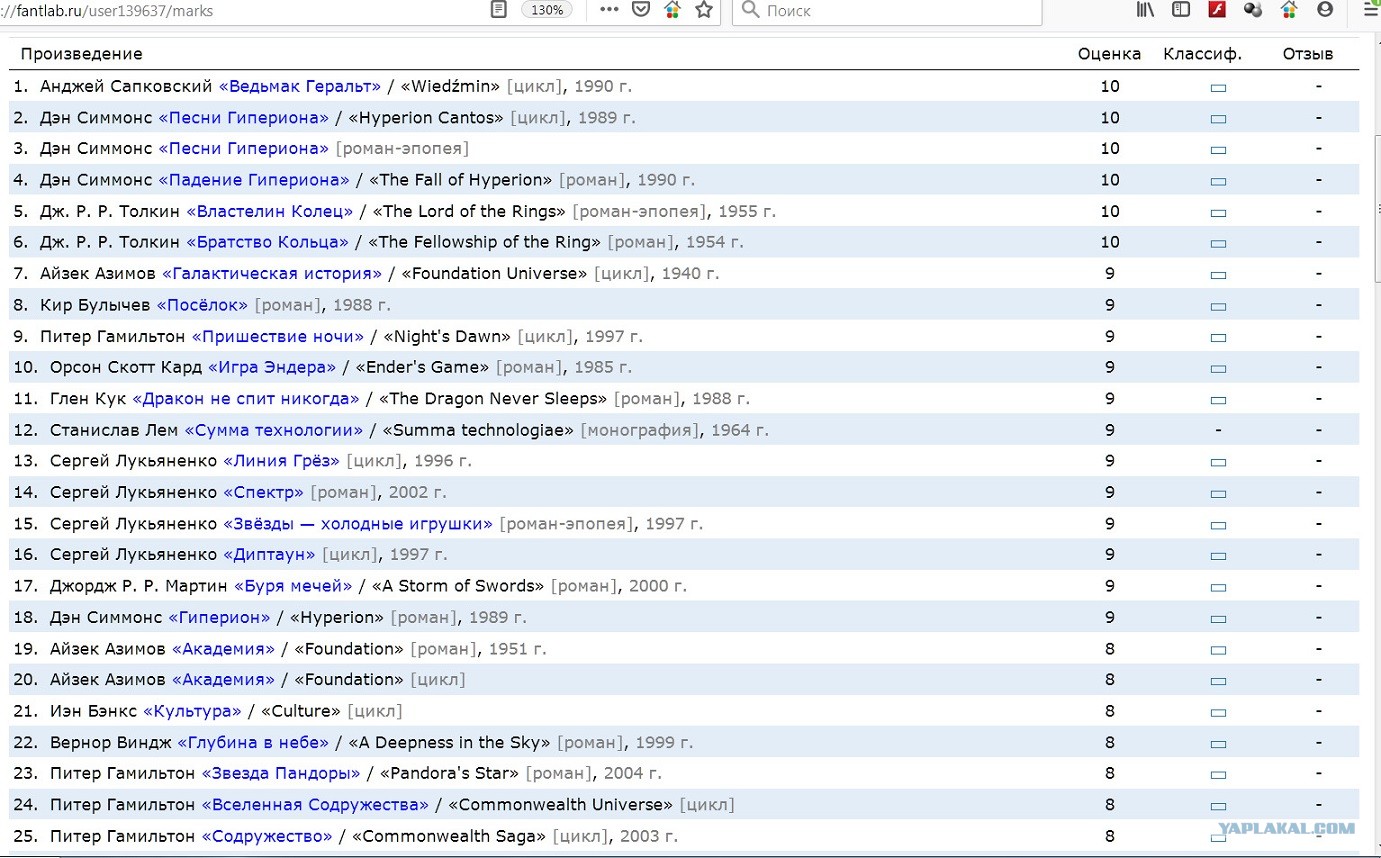Open «Игра Эндера» book link

(272, 367)
